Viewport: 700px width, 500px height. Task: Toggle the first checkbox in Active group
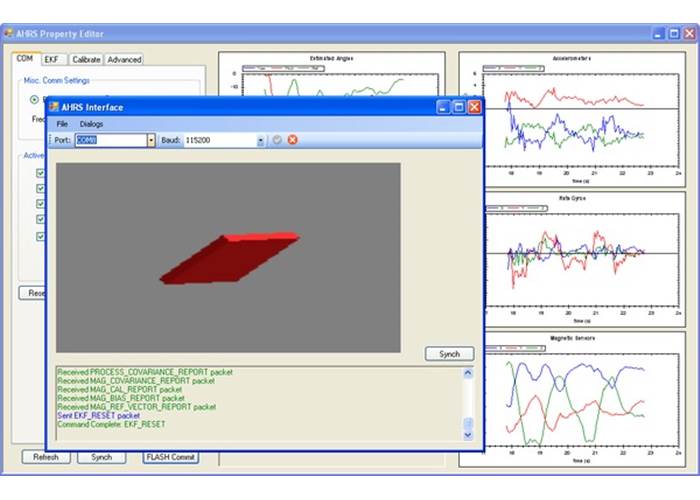(41, 173)
